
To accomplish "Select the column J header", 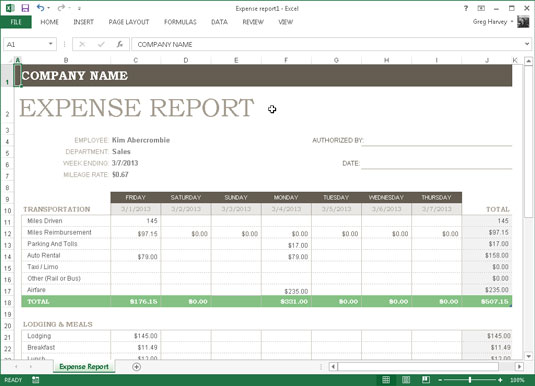I will click(487, 60).
